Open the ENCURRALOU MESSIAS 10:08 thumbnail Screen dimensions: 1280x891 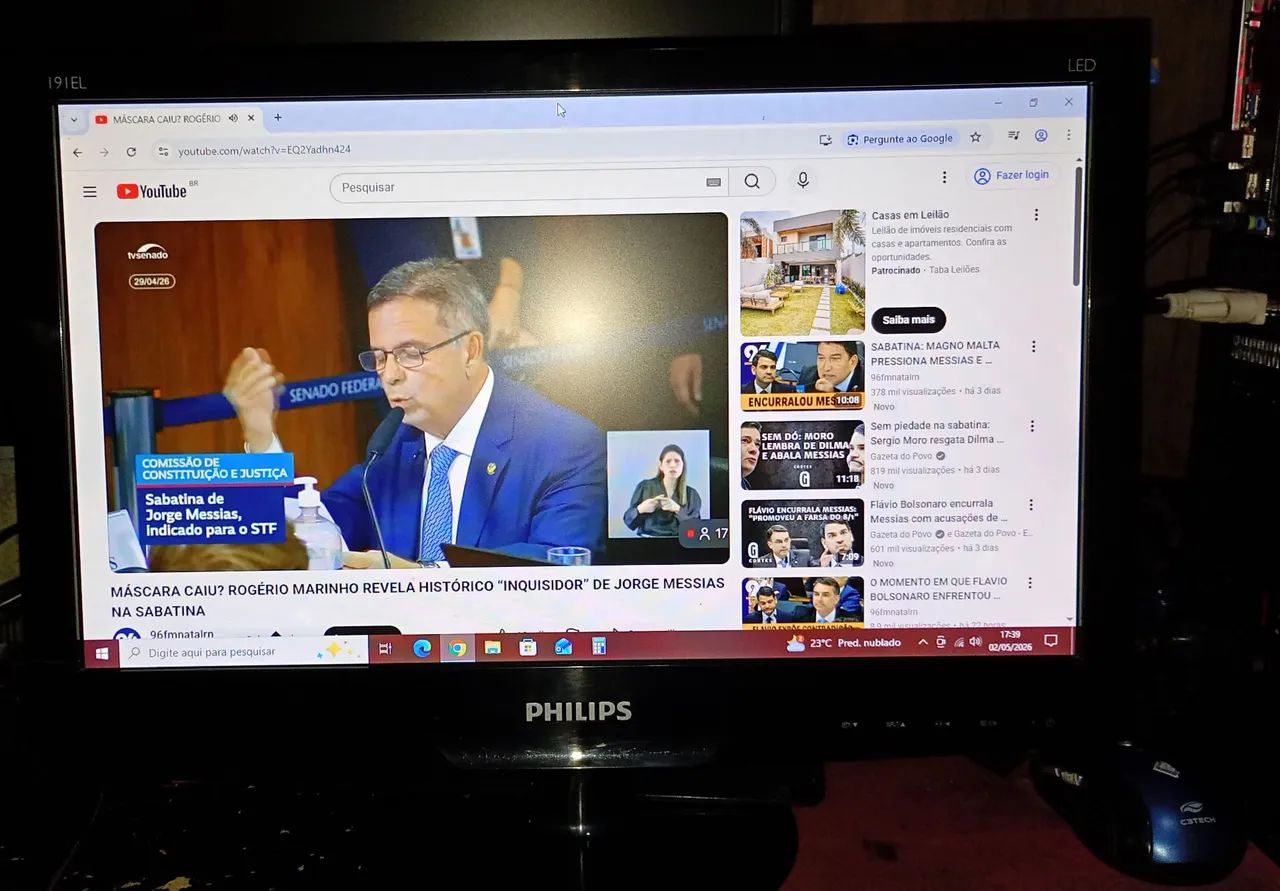(x=802, y=376)
